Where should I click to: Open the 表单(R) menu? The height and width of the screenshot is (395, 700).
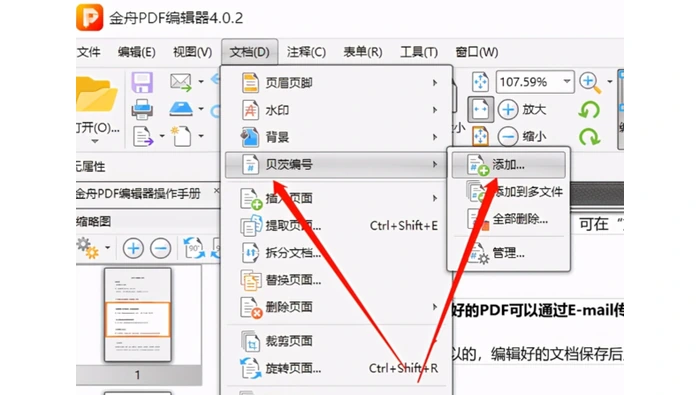click(362, 52)
